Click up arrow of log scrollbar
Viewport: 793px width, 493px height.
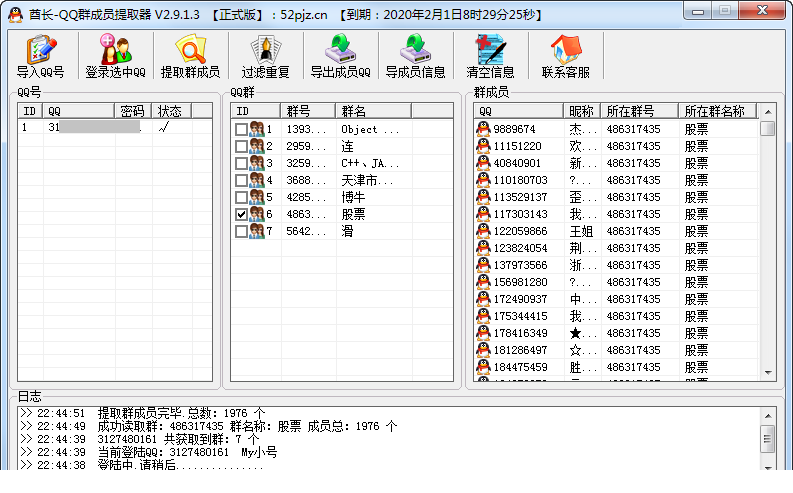[x=768, y=416]
